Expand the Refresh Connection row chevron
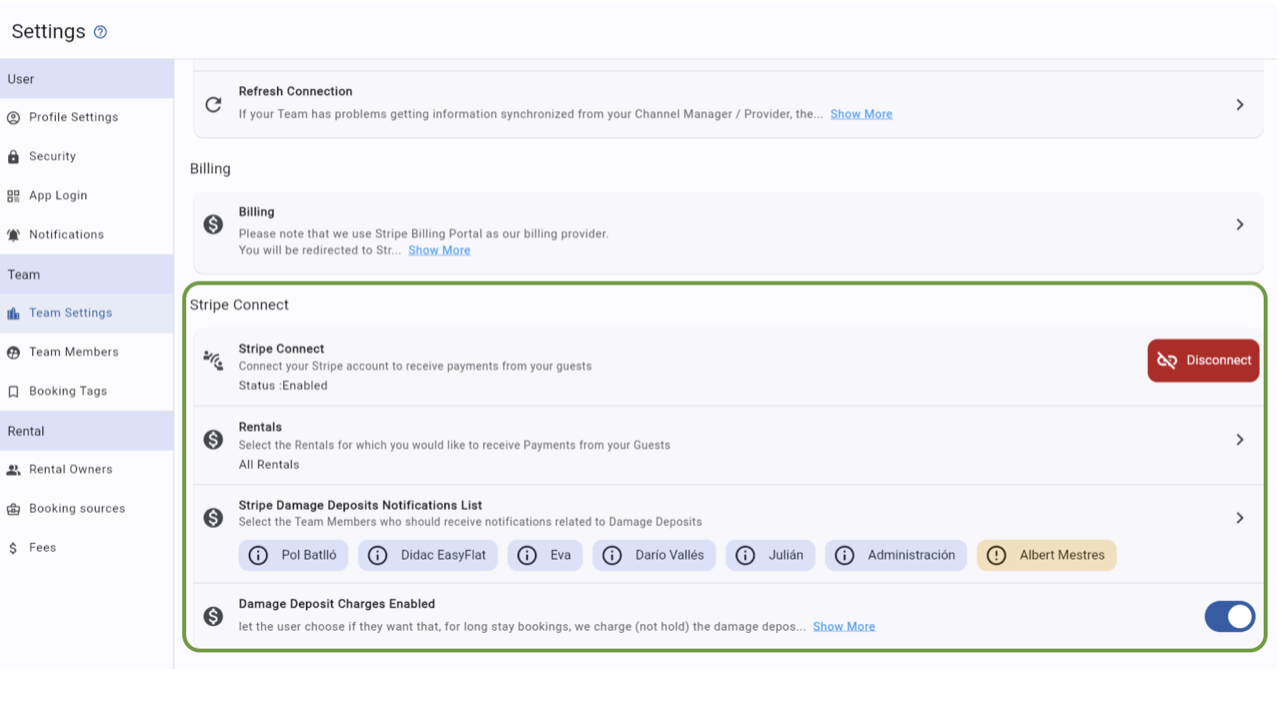This screenshot has height=702, width=1286. 1239,104
